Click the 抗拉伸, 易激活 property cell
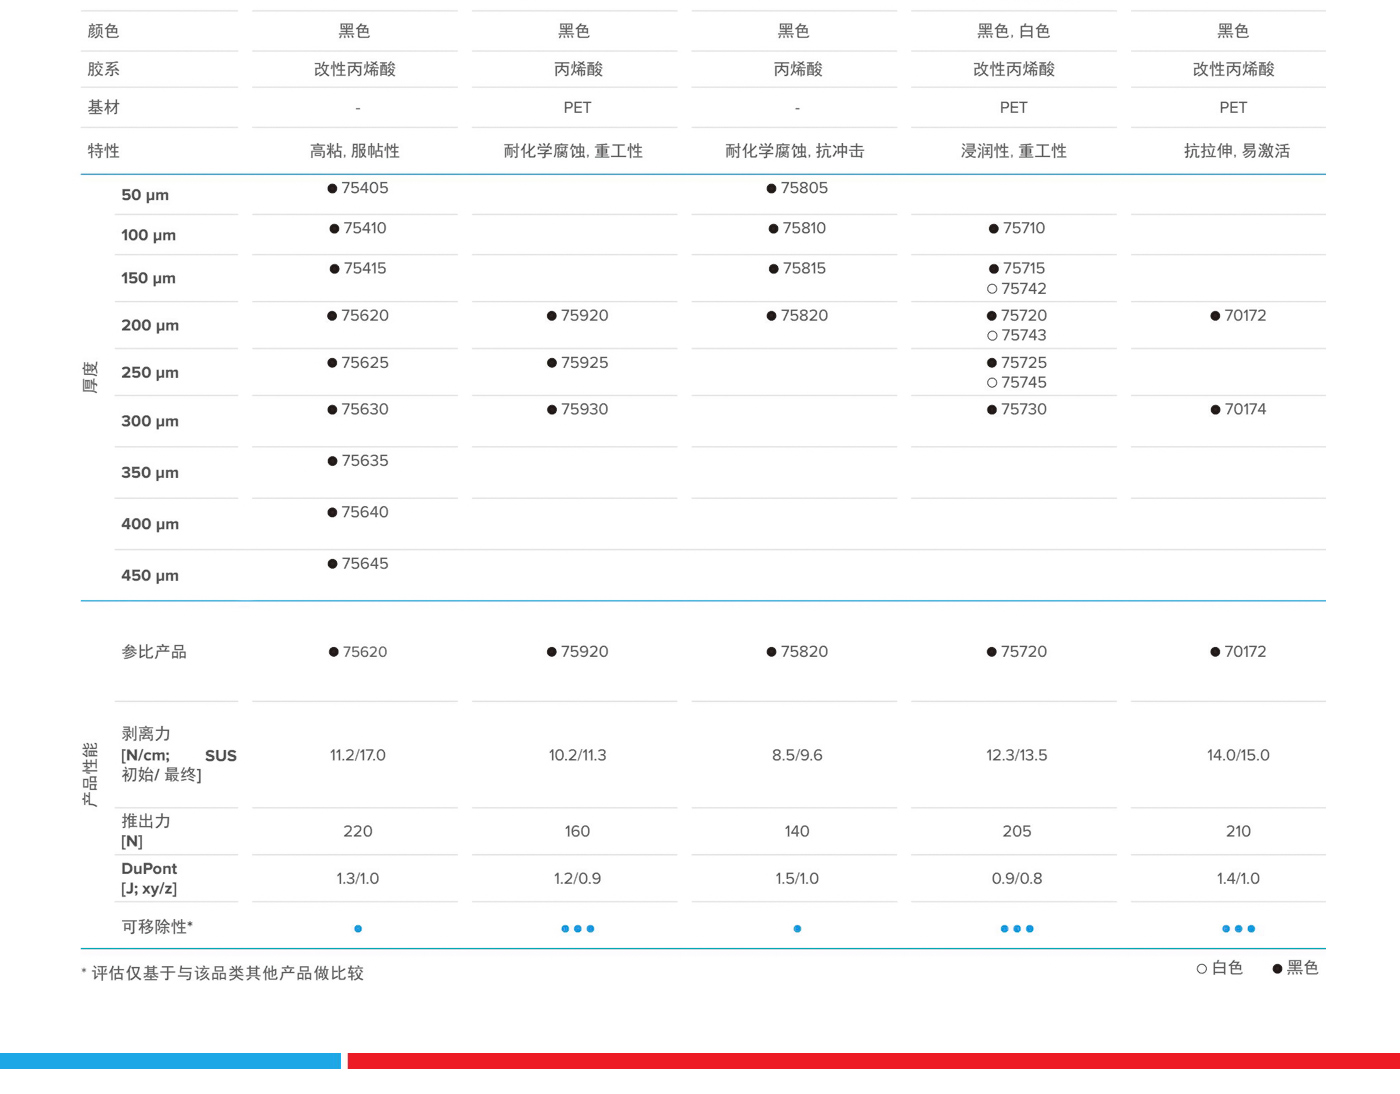This screenshot has width=1400, height=1094. click(1237, 151)
